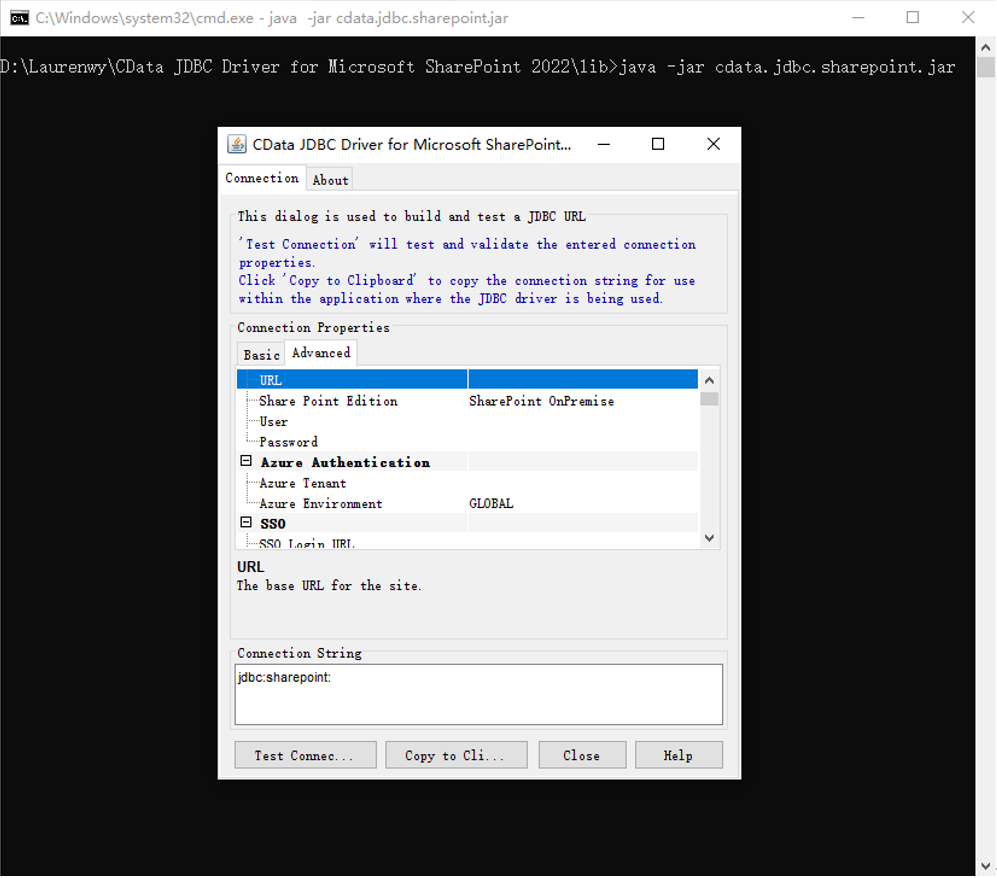Click the Test Connection button
Image resolution: width=997 pixels, height=878 pixels.
[305, 754]
